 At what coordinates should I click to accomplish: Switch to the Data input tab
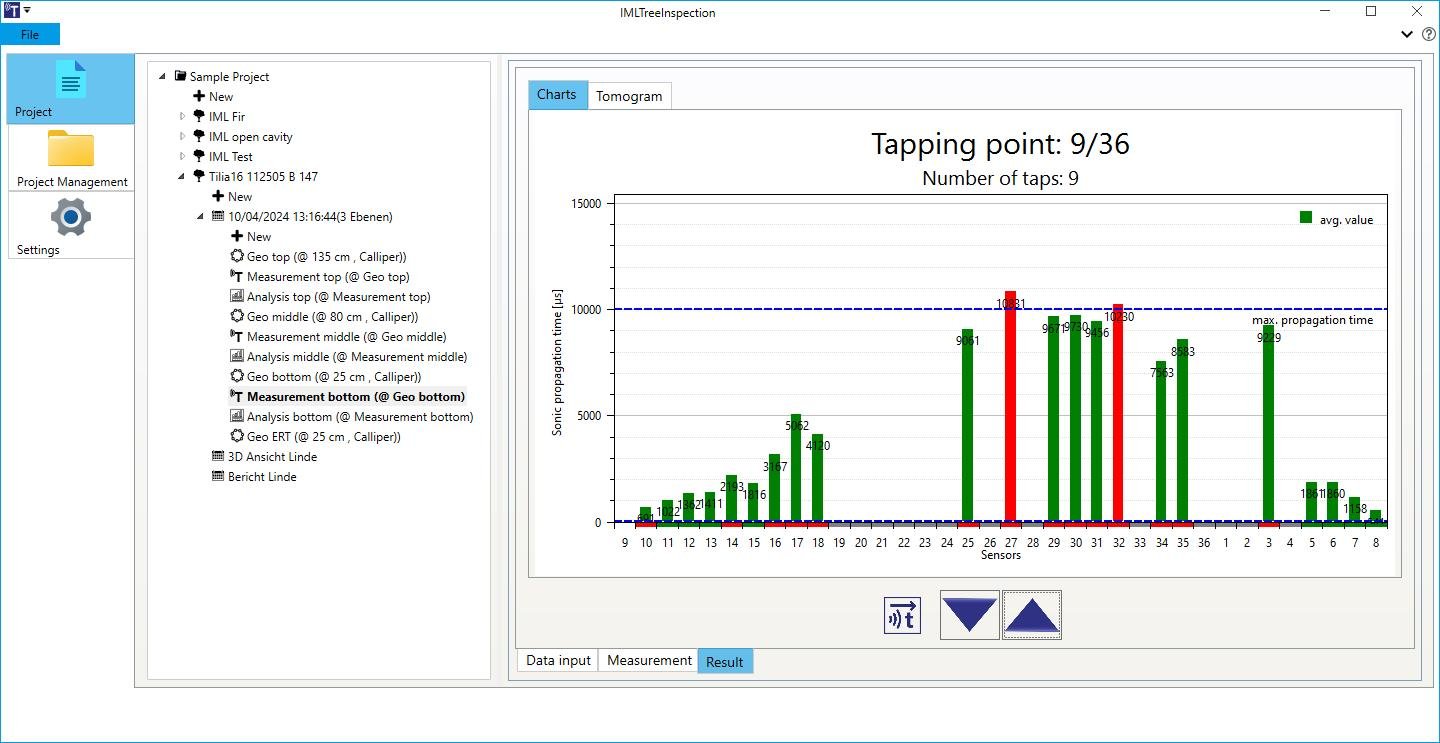[558, 661]
